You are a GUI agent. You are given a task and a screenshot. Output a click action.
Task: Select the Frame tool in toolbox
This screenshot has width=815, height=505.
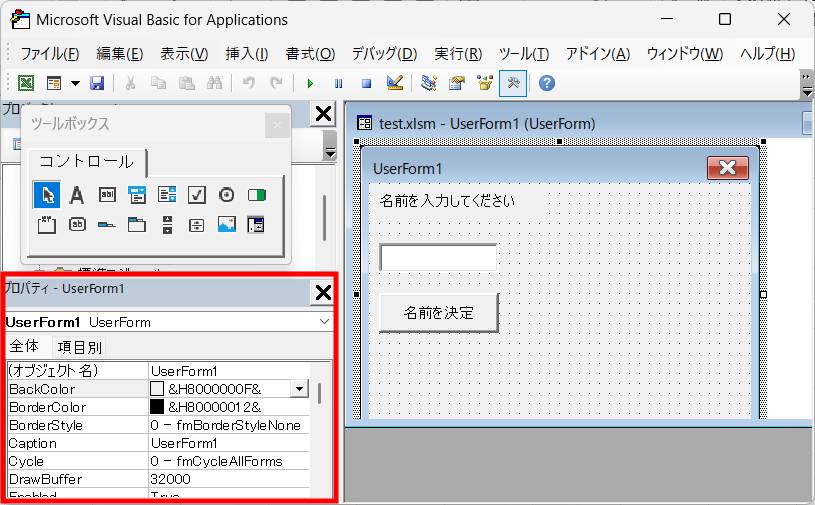tap(47, 225)
